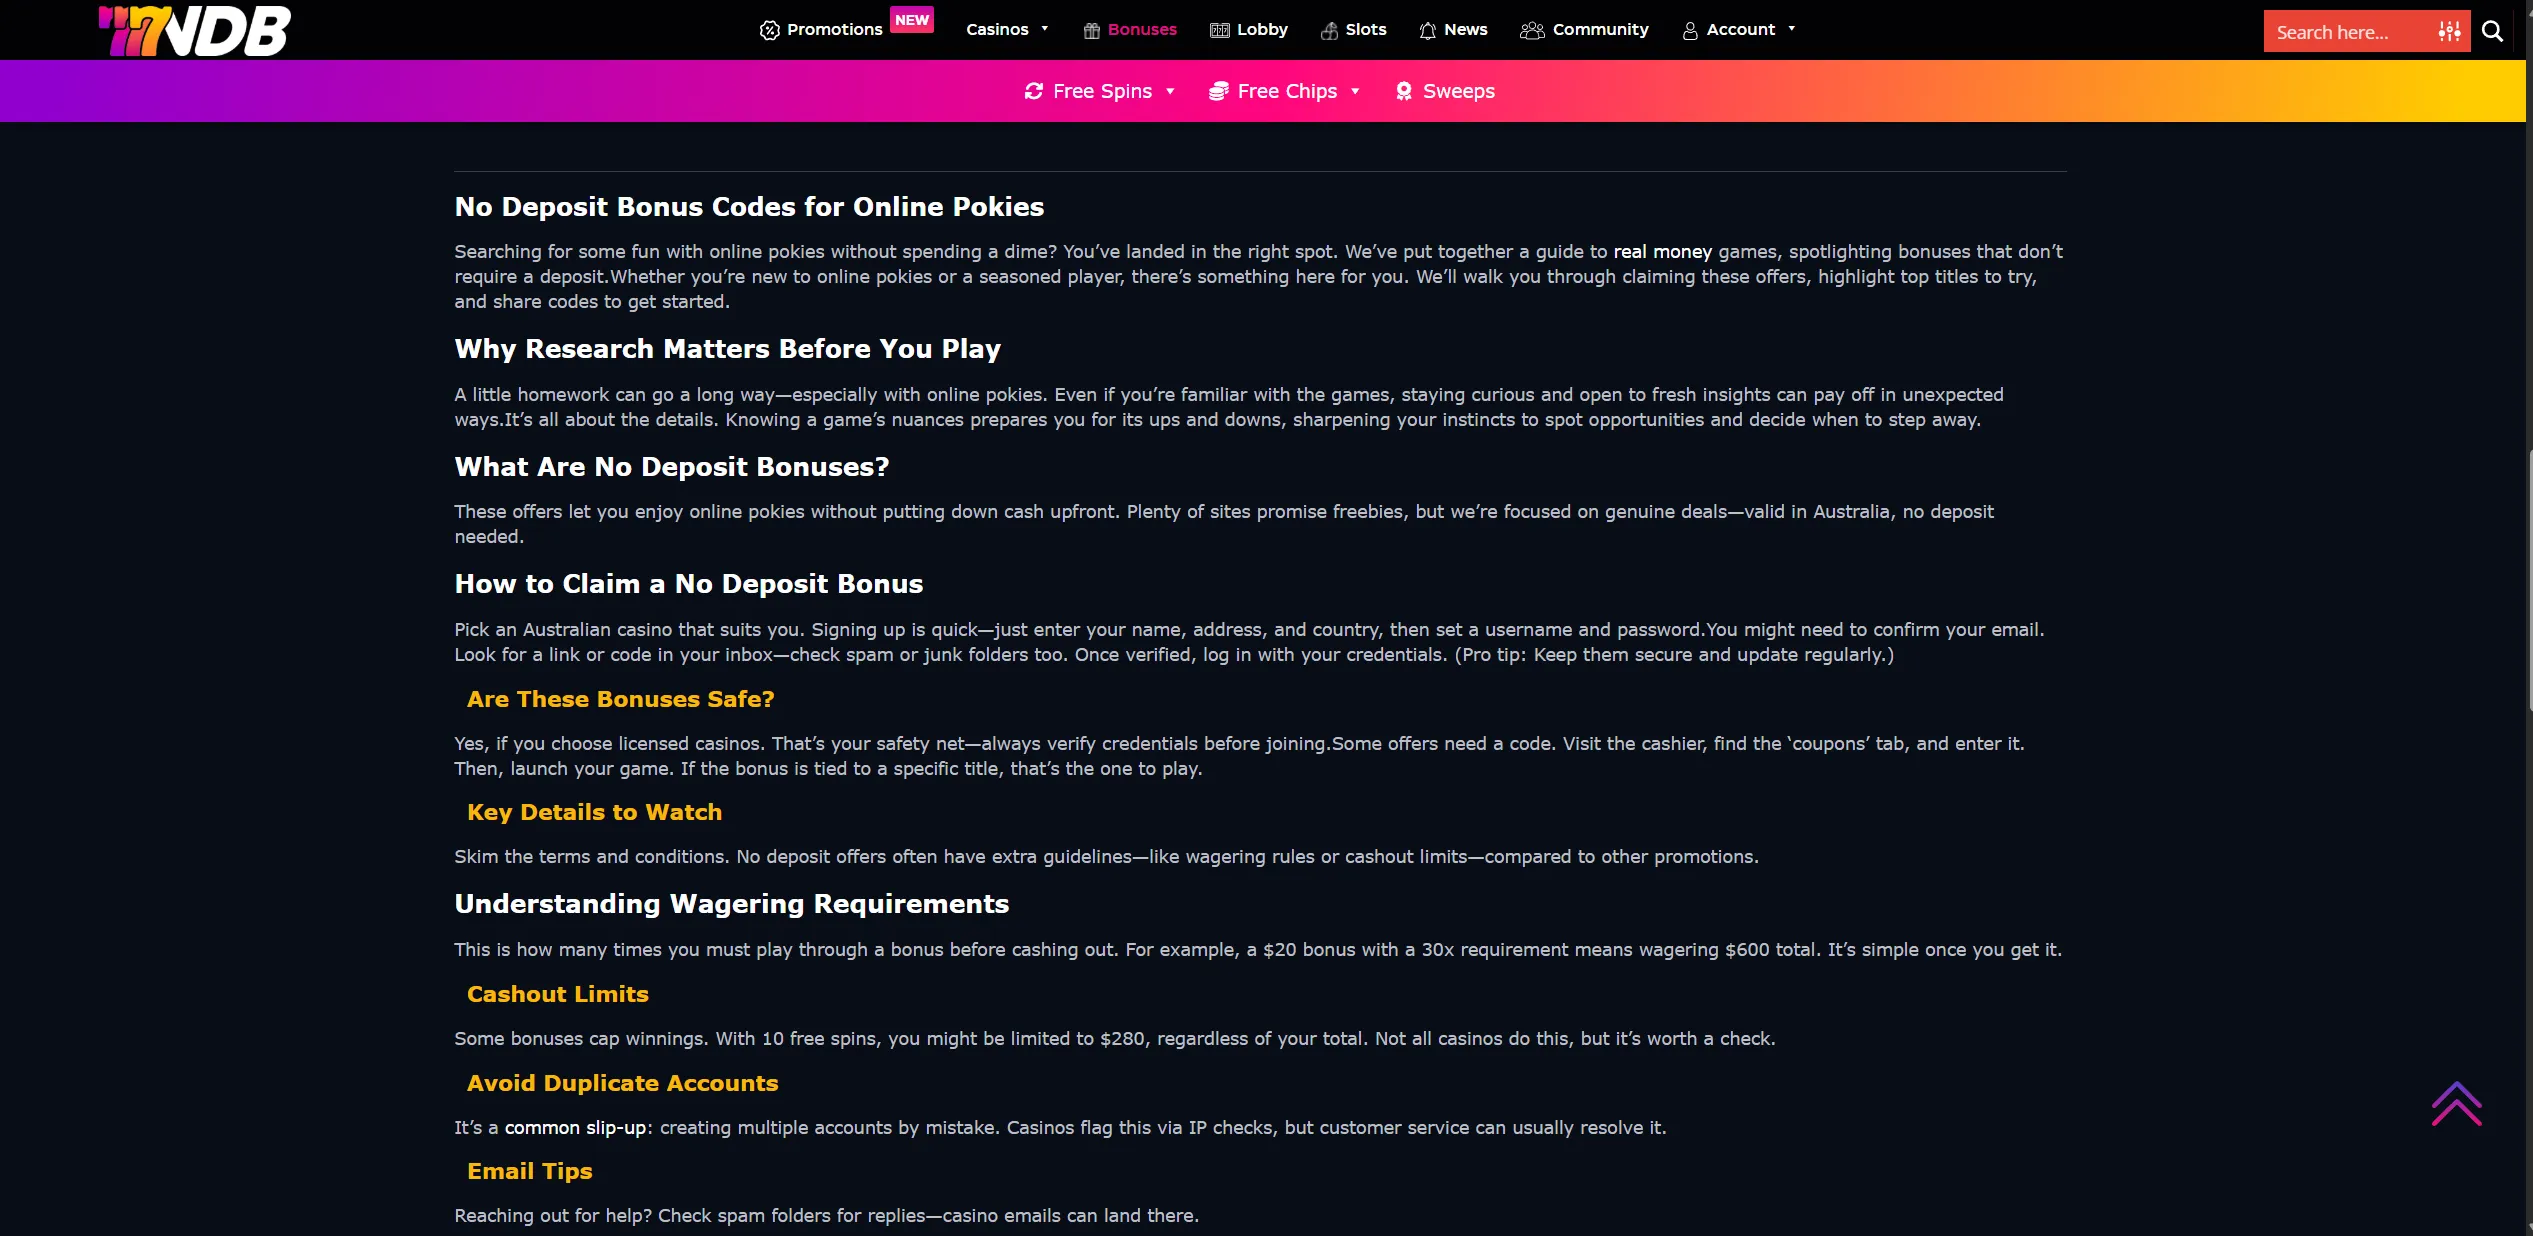This screenshot has height=1236, width=2533.
Task: Click the NDB logo
Action: click(195, 30)
